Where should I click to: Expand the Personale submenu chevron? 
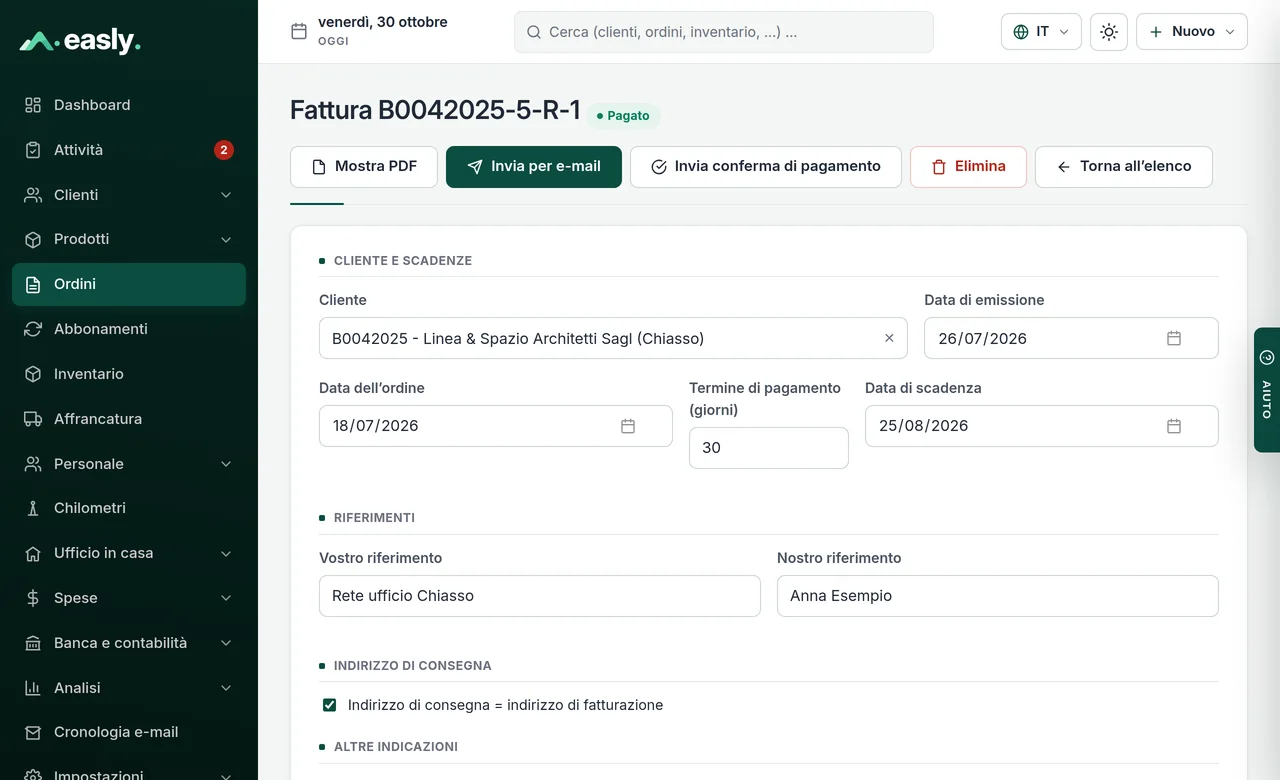[226, 464]
